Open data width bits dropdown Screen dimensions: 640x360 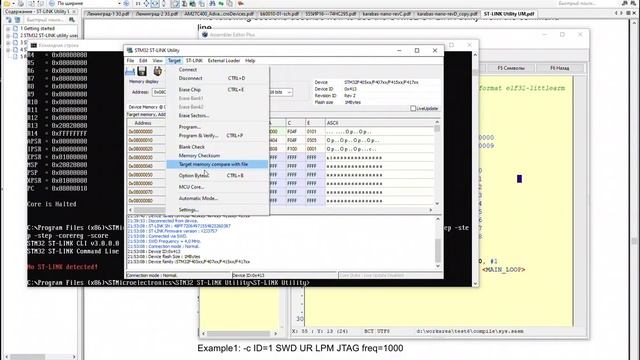pyautogui.click(x=289, y=92)
